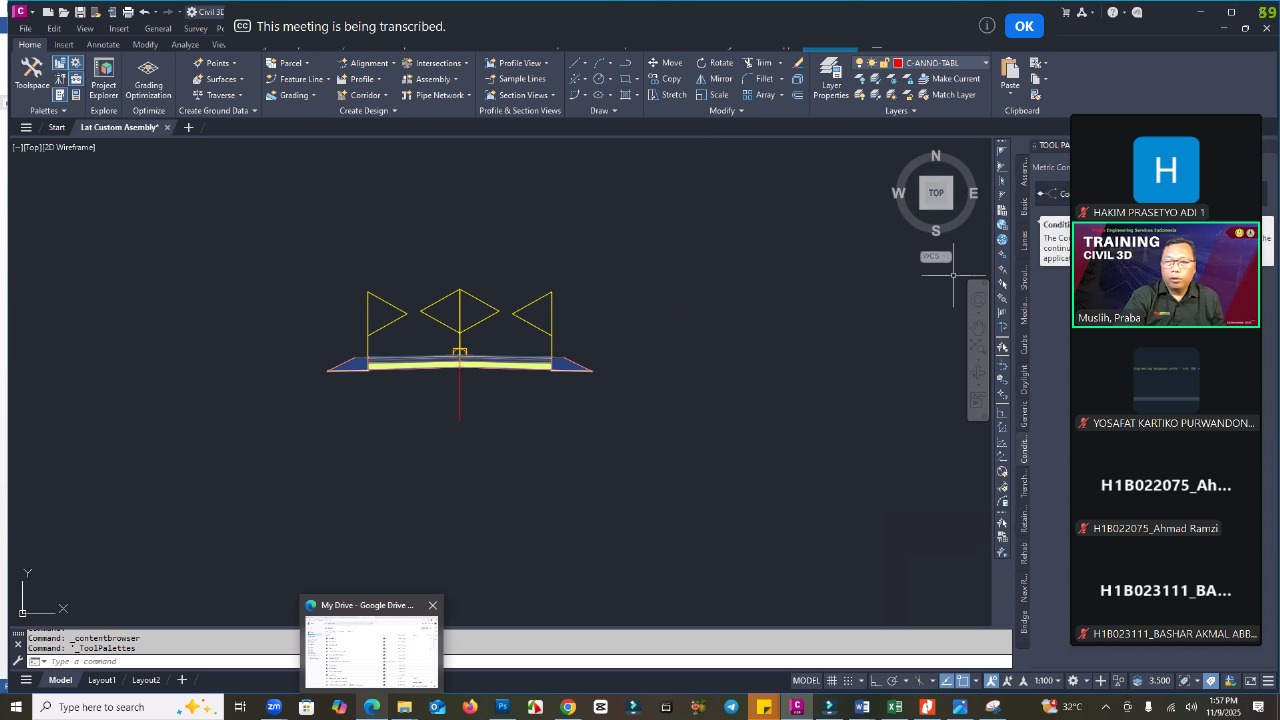The width and height of the screenshot is (1280, 720).
Task: Open the 1:100 annotation scale dropdown
Action: [x=1048, y=681]
